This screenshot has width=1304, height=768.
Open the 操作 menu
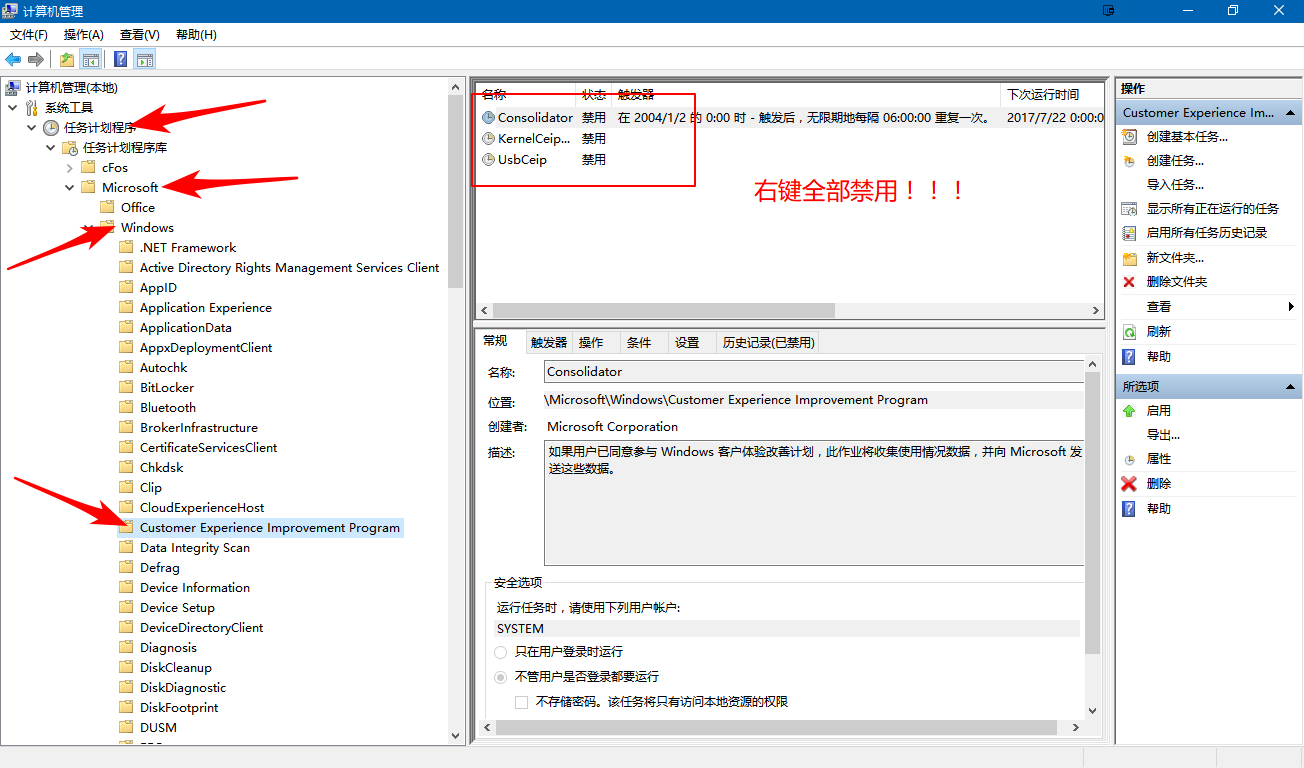point(83,34)
